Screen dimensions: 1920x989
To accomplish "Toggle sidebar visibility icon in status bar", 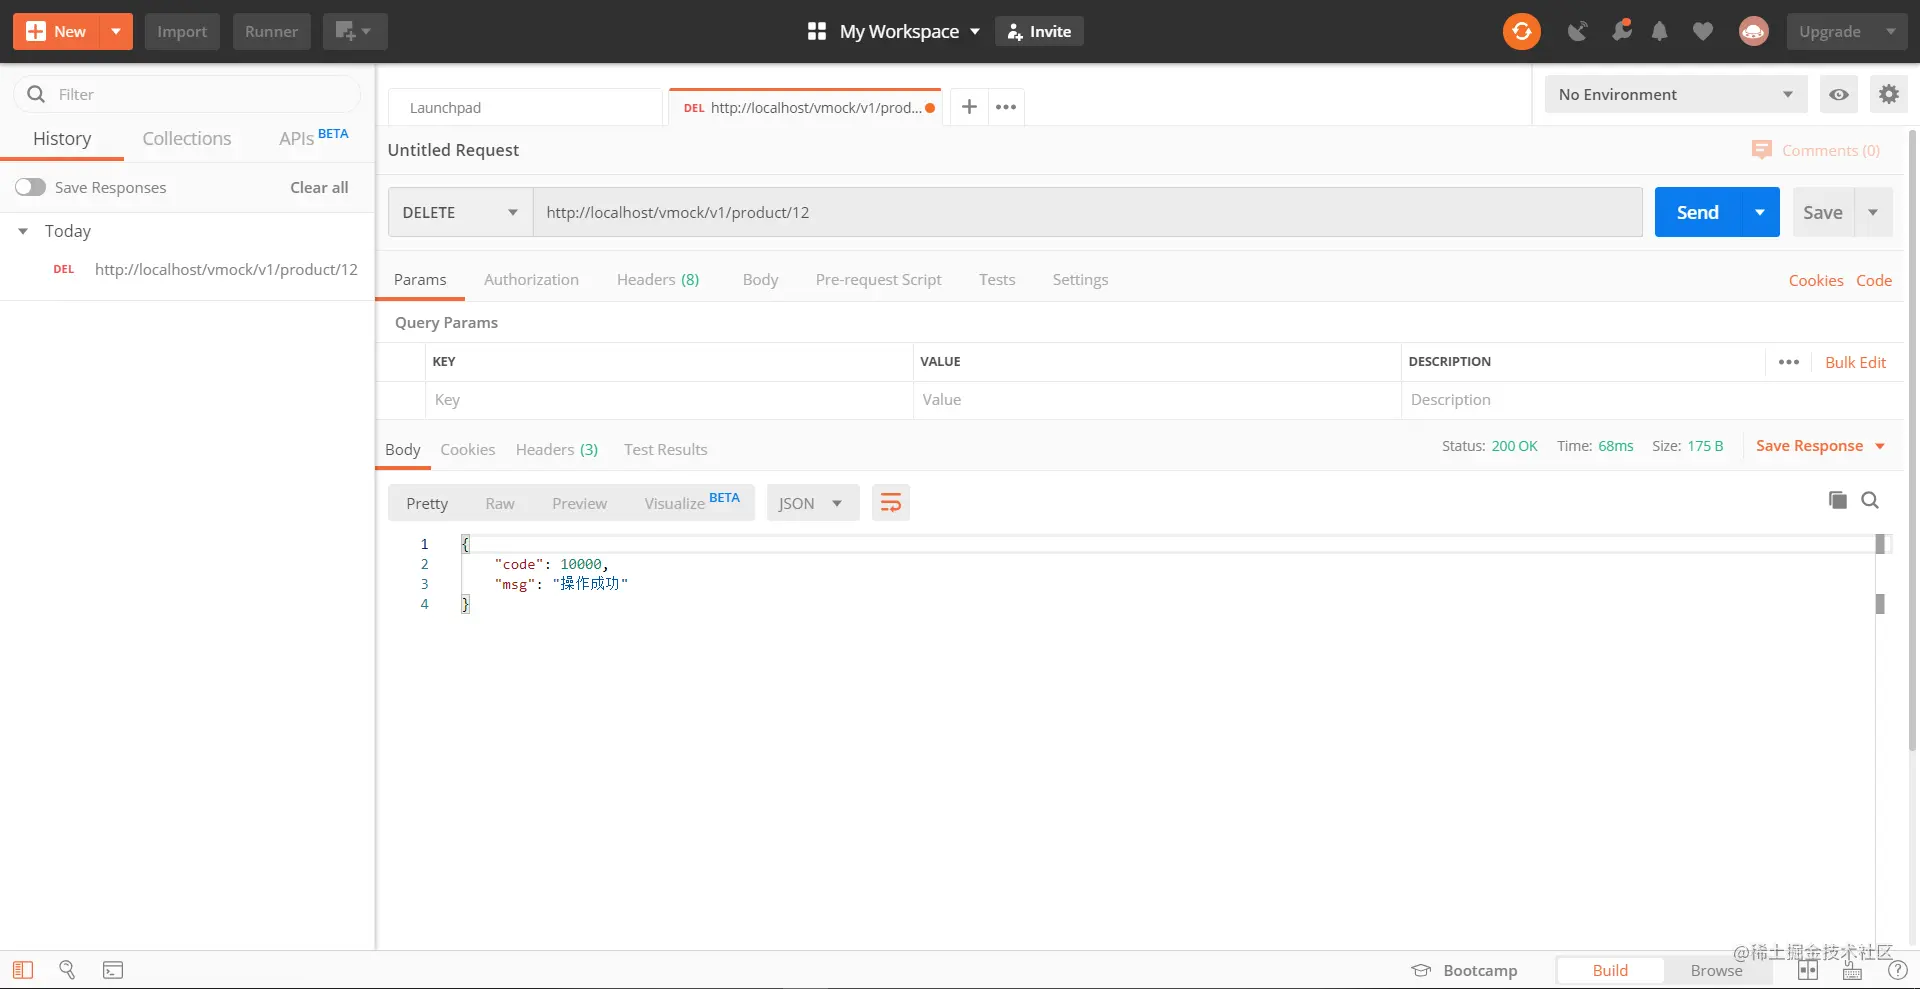I will point(23,969).
